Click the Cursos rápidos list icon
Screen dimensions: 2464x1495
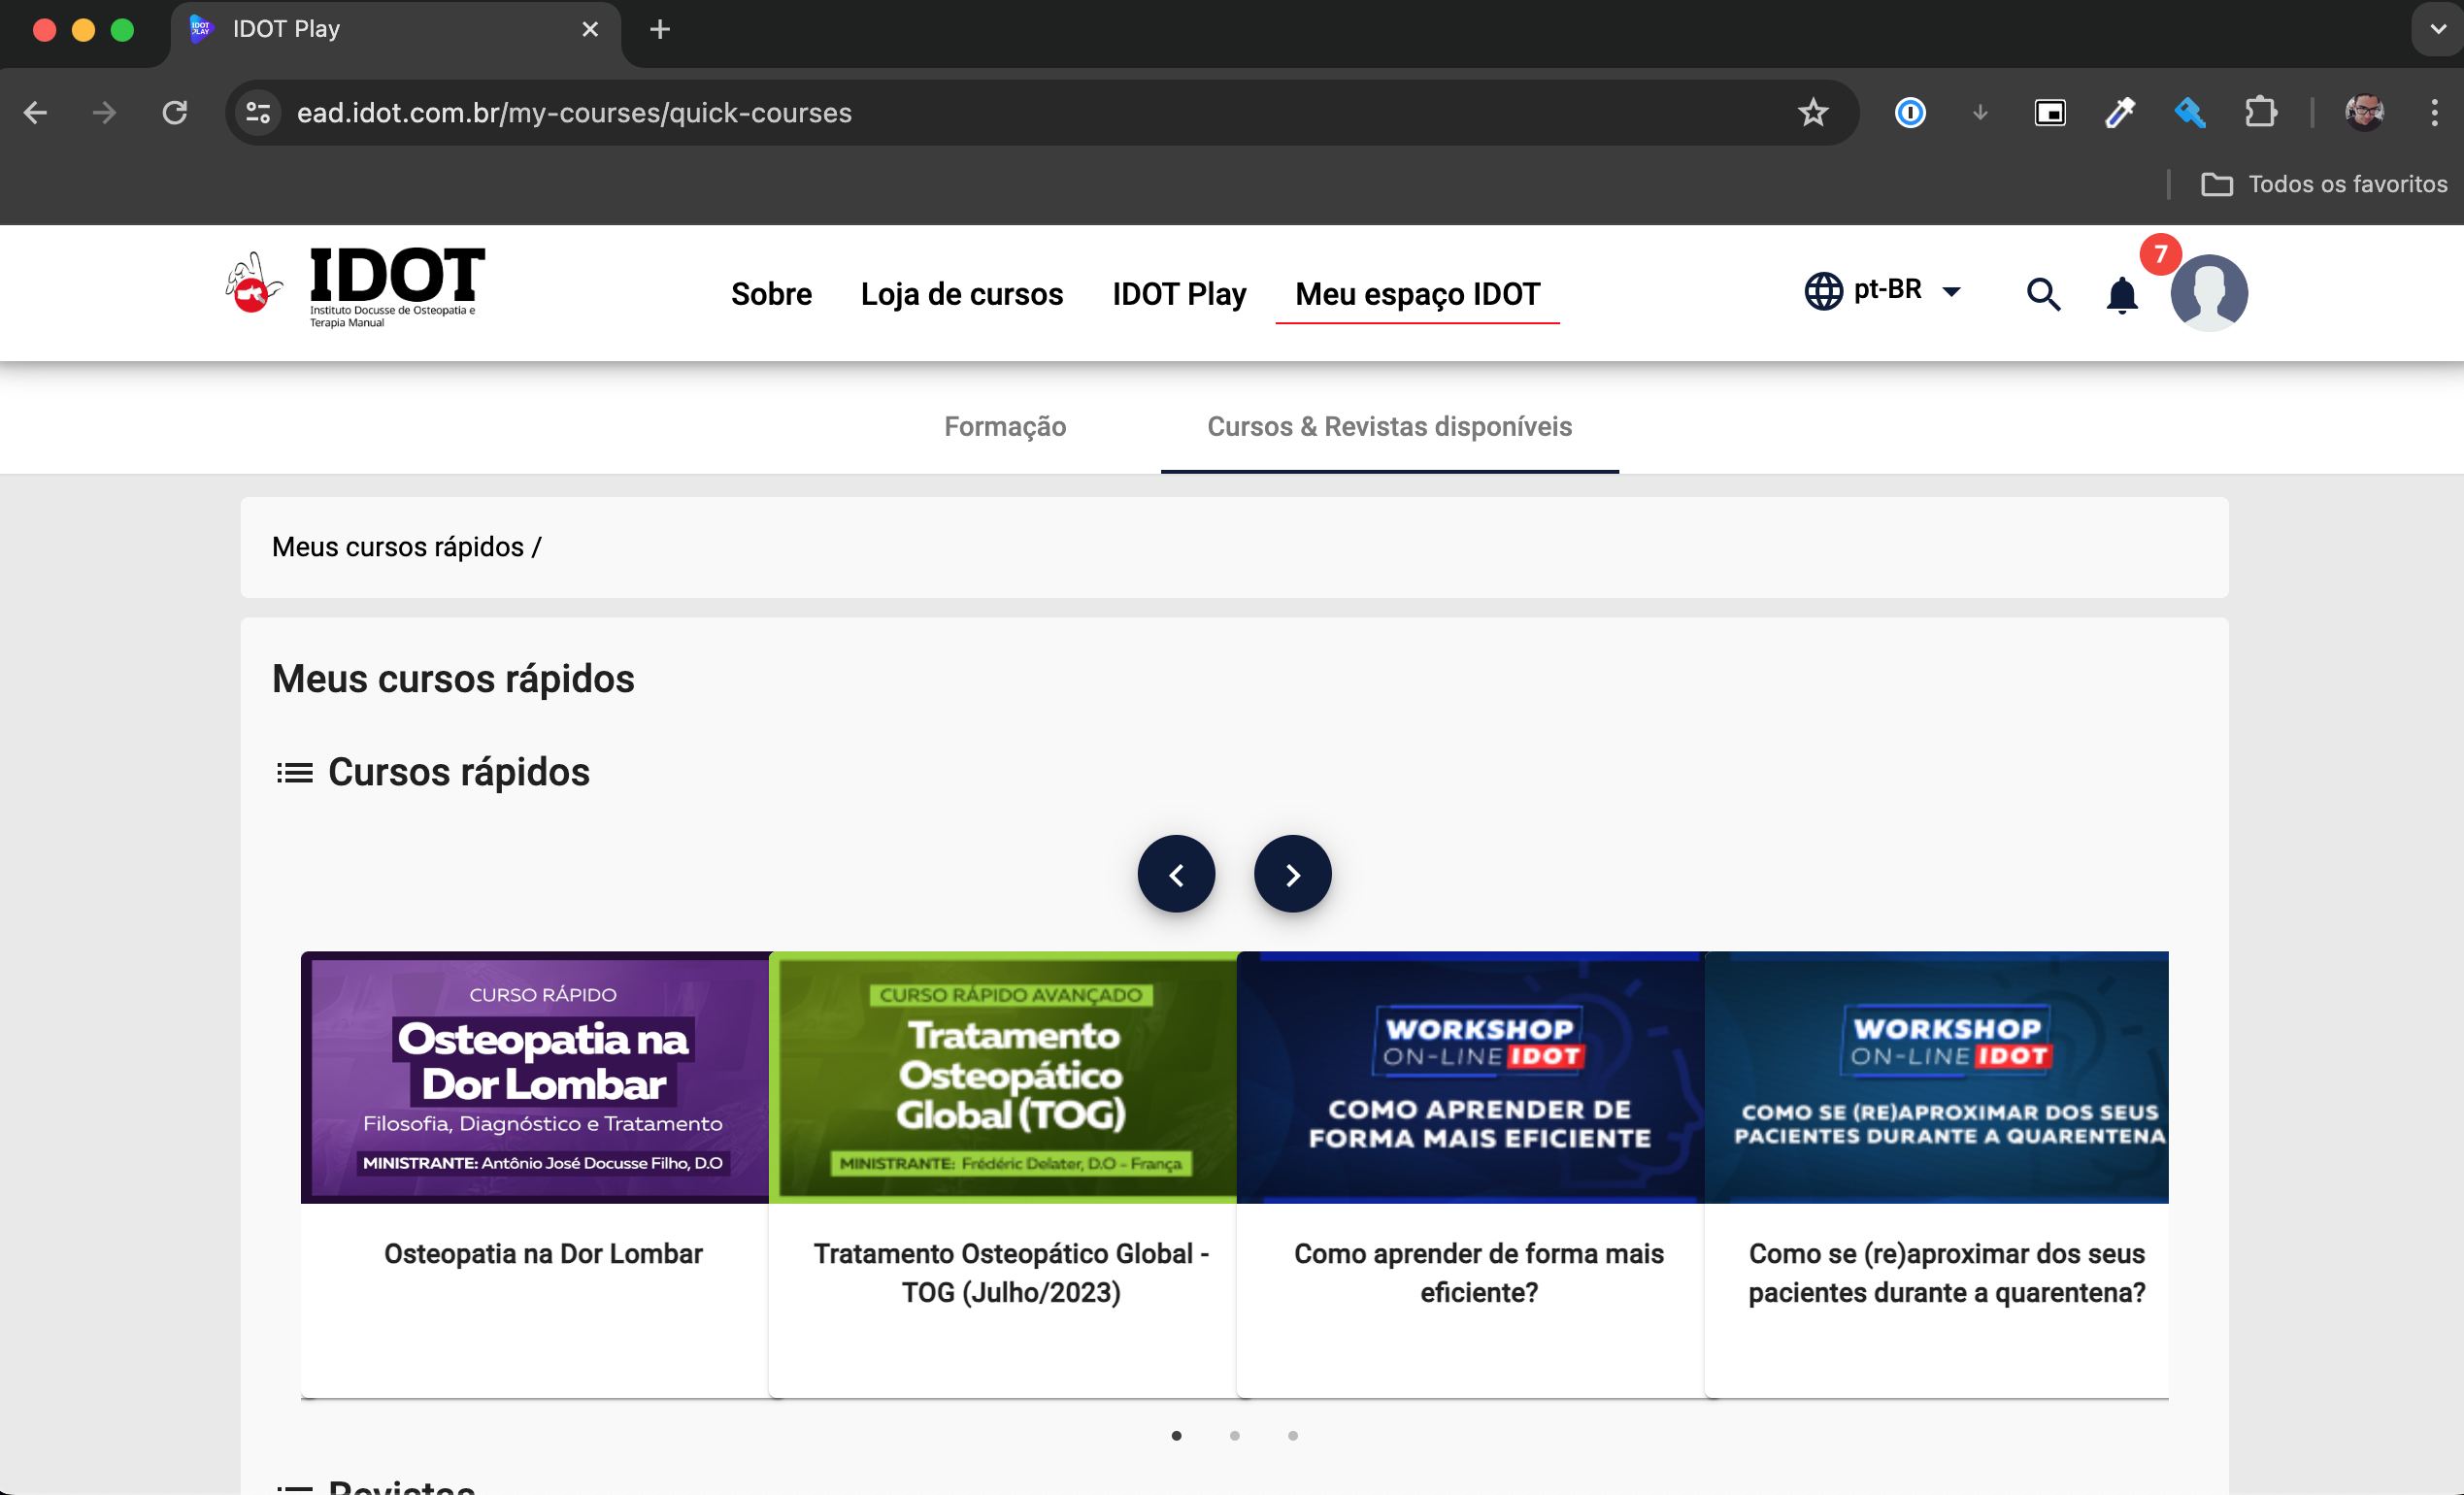click(x=294, y=773)
